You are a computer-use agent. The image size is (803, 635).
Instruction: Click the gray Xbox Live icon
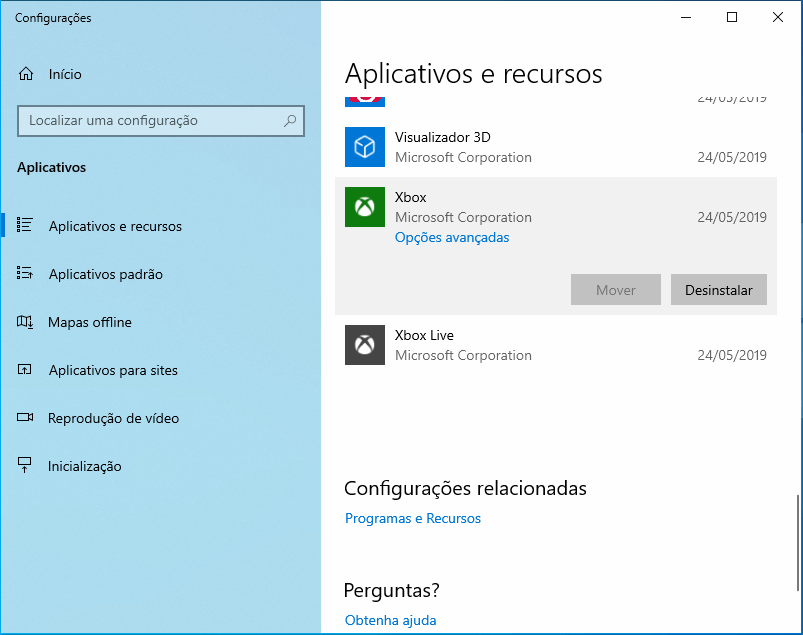pyautogui.click(x=365, y=345)
